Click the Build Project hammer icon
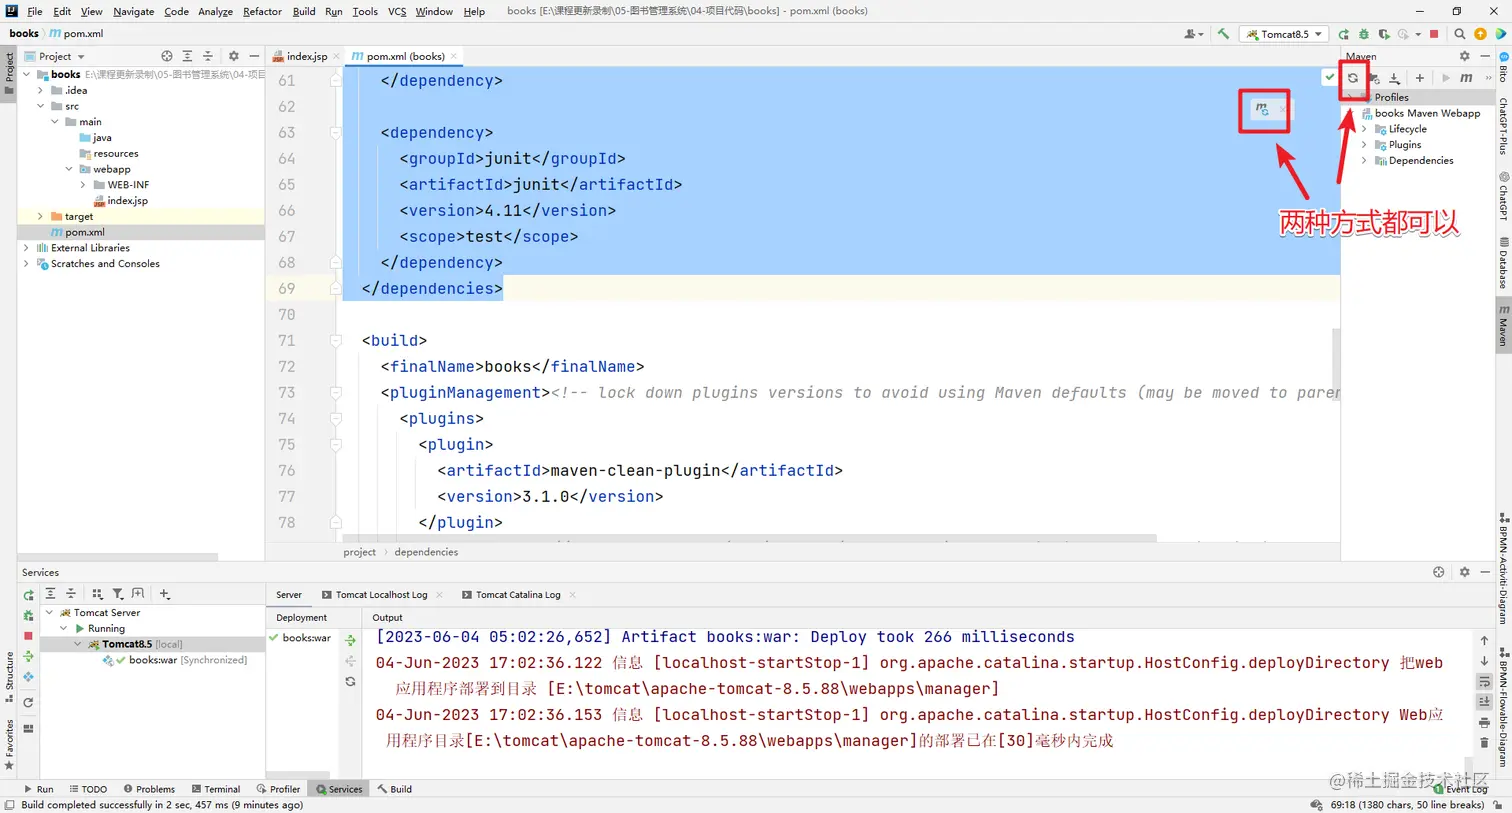This screenshot has width=1512, height=813. click(1223, 34)
